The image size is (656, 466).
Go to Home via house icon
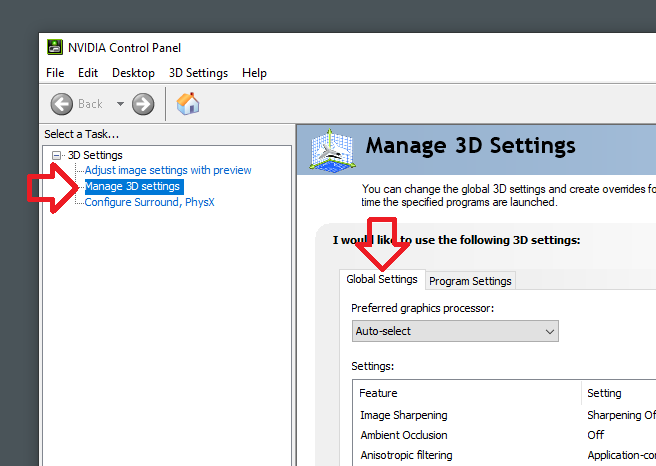point(188,104)
